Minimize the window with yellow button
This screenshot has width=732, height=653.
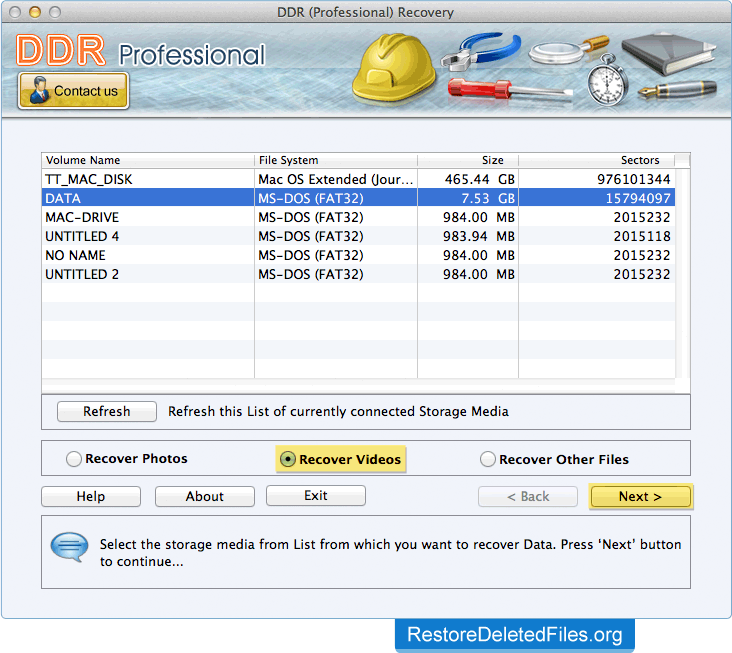pyautogui.click(x=35, y=12)
